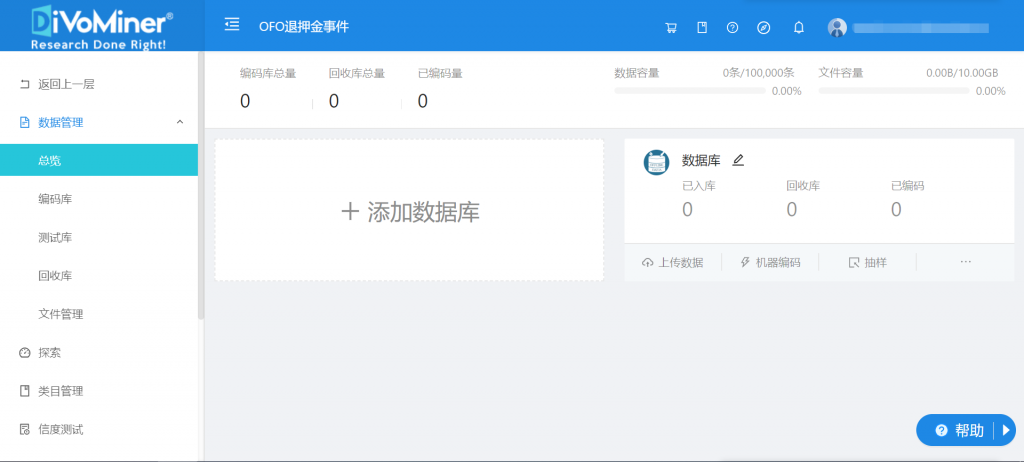Screen dimensions: 1024x462
Task: Click the 数据容量 progress bar
Action: pyautogui.click(x=690, y=91)
